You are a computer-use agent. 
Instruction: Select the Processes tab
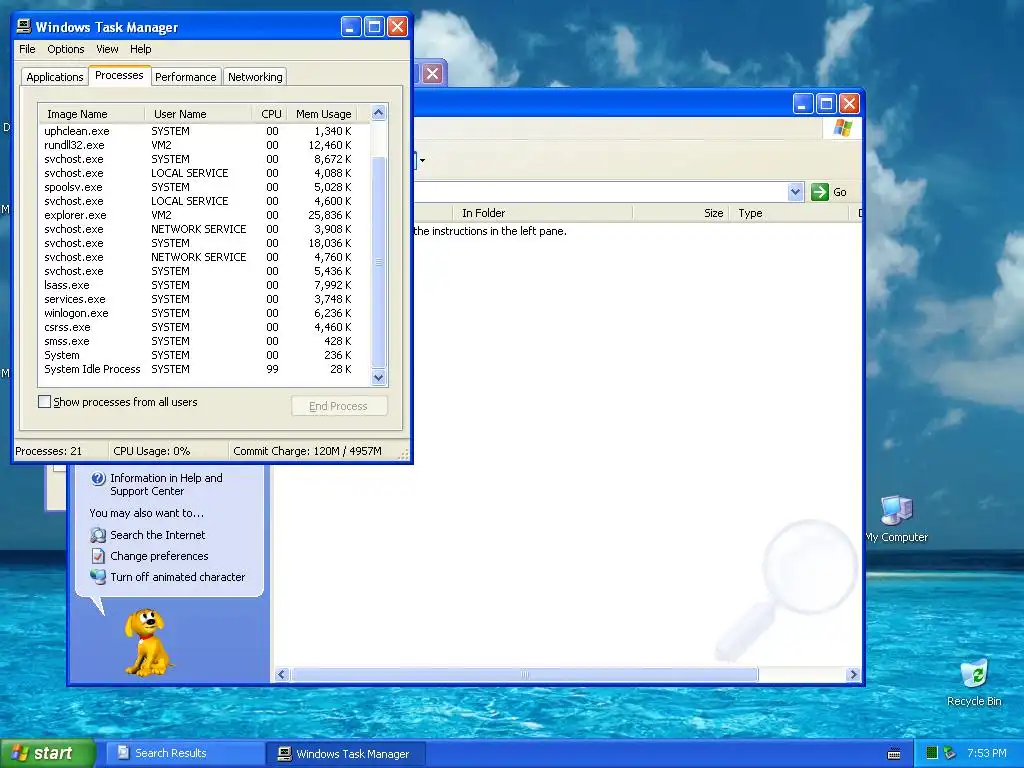tap(119, 75)
